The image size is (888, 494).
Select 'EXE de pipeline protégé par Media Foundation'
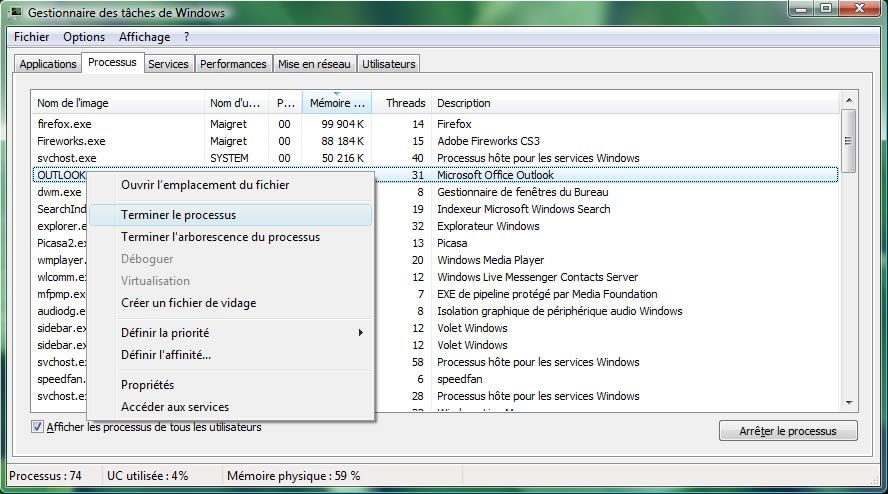(x=547, y=294)
